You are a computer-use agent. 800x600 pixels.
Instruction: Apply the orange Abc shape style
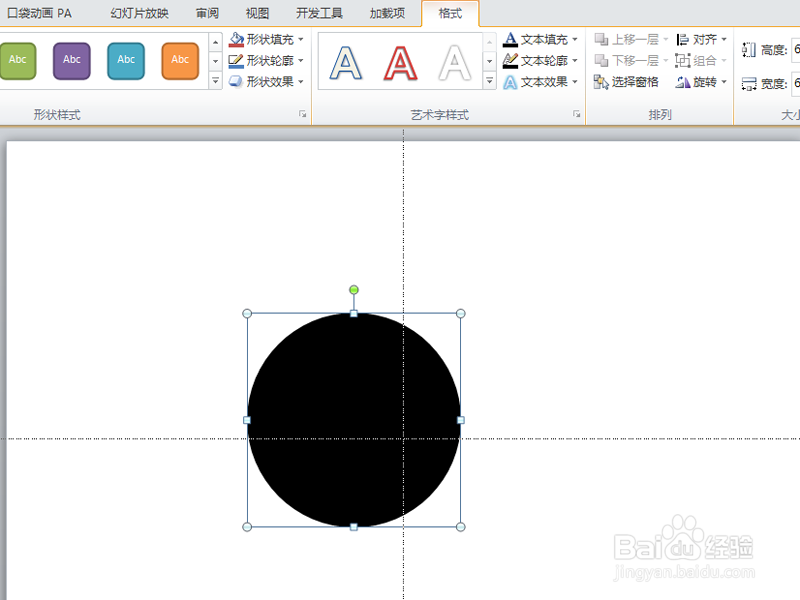pos(180,61)
